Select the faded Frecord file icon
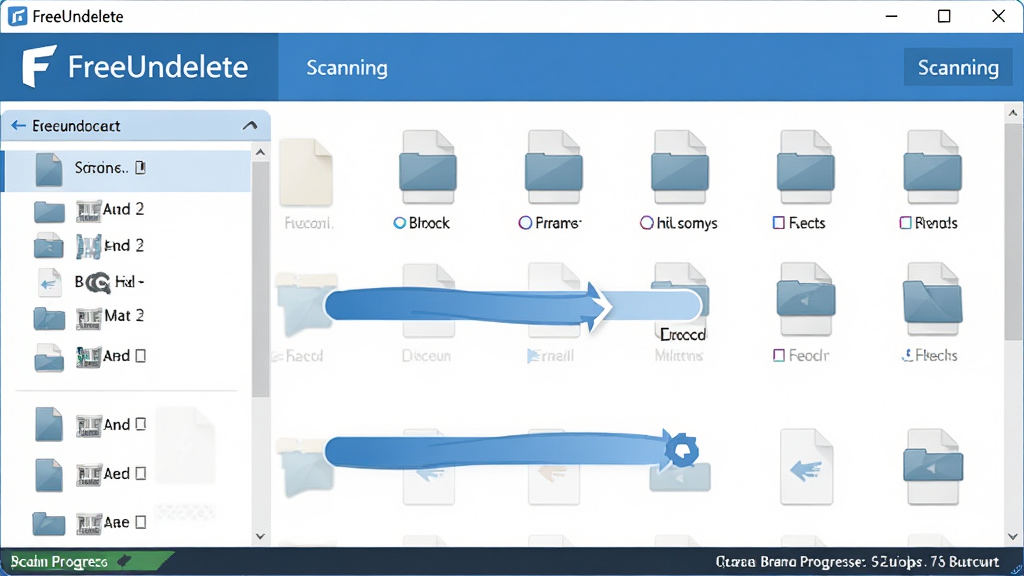This screenshot has height=576, width=1024. point(306,172)
